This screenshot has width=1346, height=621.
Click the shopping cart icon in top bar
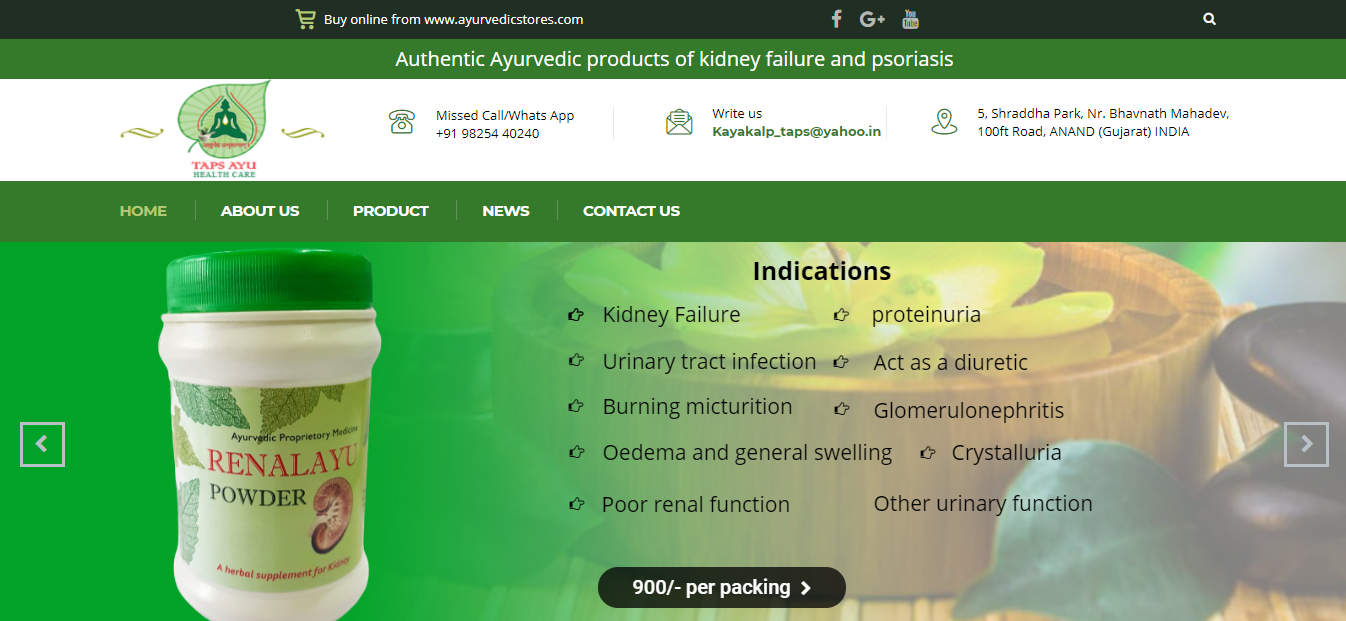pos(305,19)
